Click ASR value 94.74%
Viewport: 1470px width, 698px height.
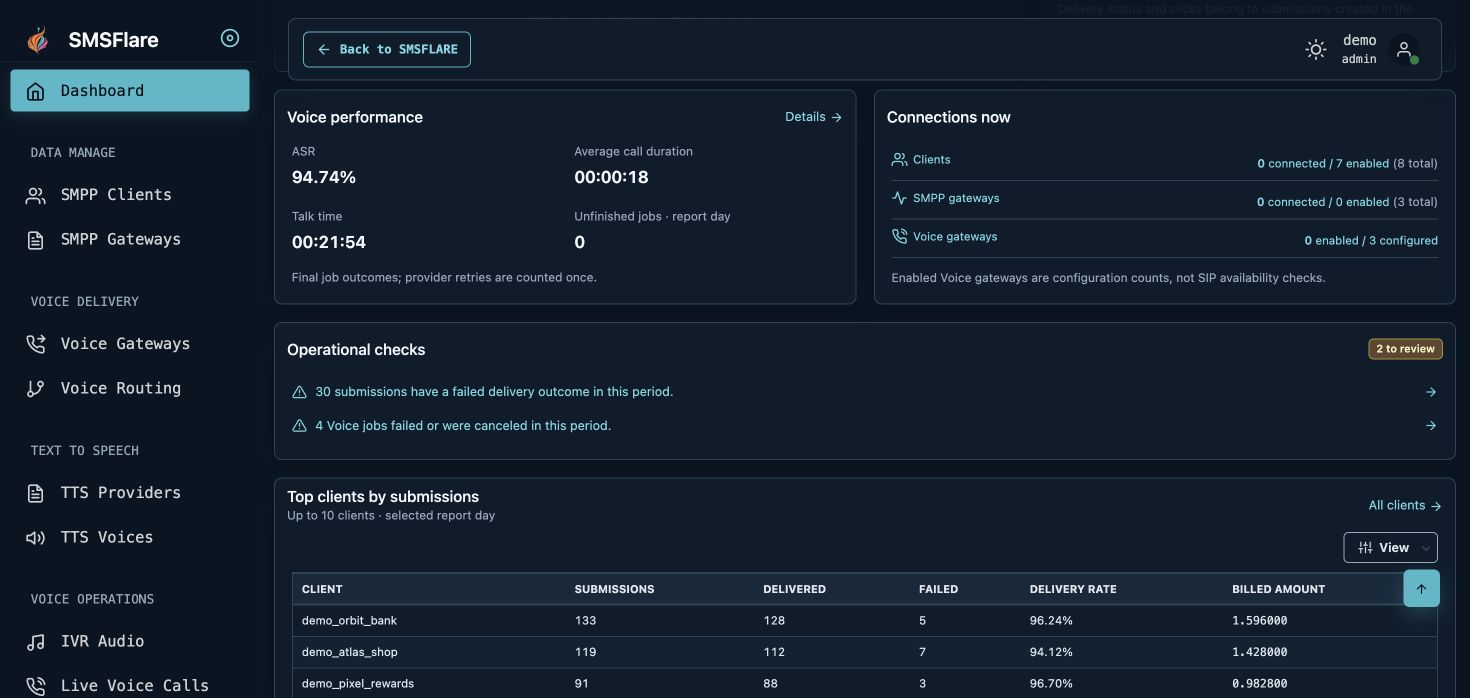click(x=324, y=178)
